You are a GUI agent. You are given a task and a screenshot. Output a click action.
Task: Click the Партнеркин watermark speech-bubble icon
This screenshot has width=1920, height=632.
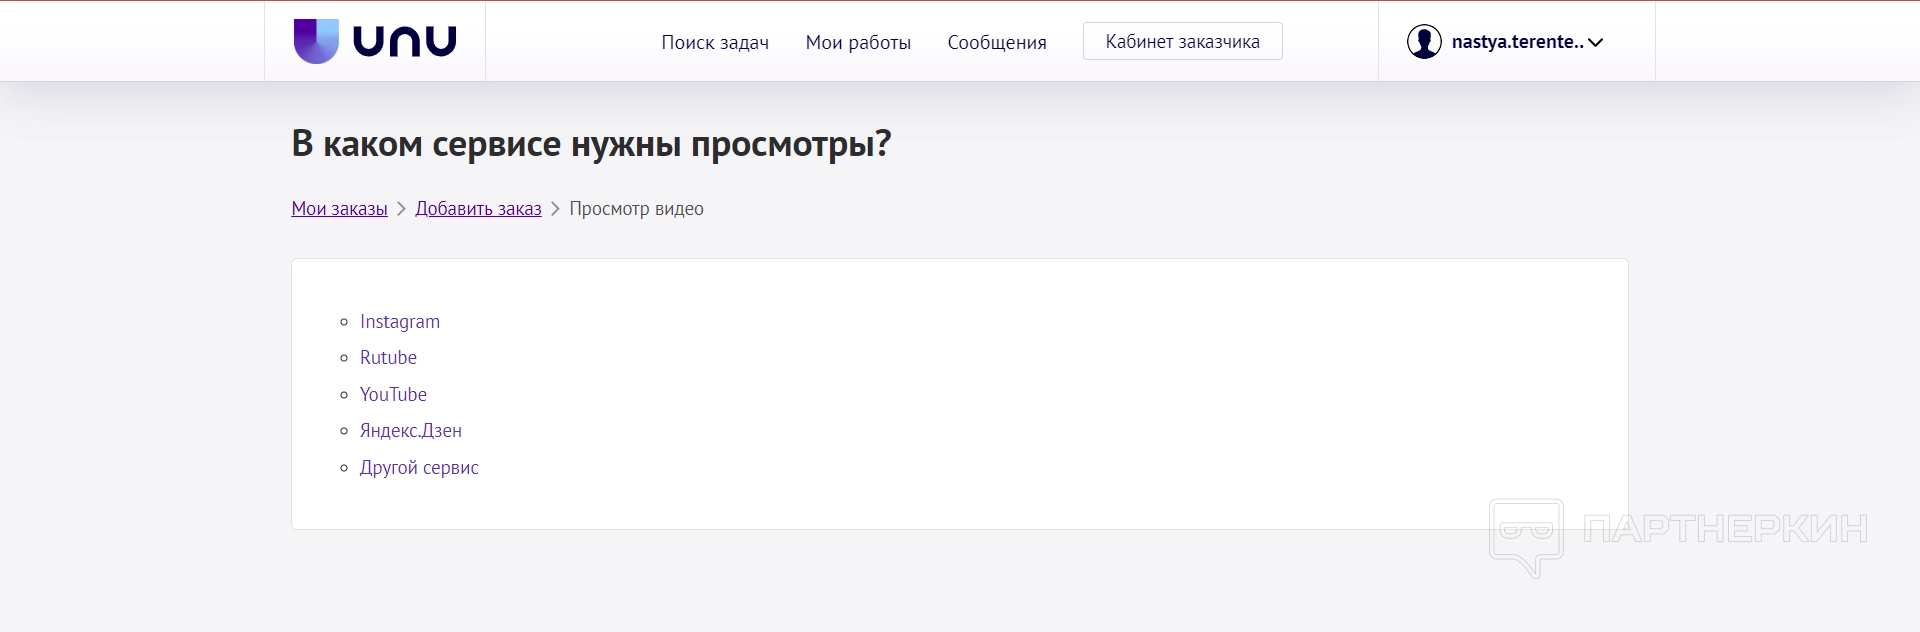(x=1526, y=535)
